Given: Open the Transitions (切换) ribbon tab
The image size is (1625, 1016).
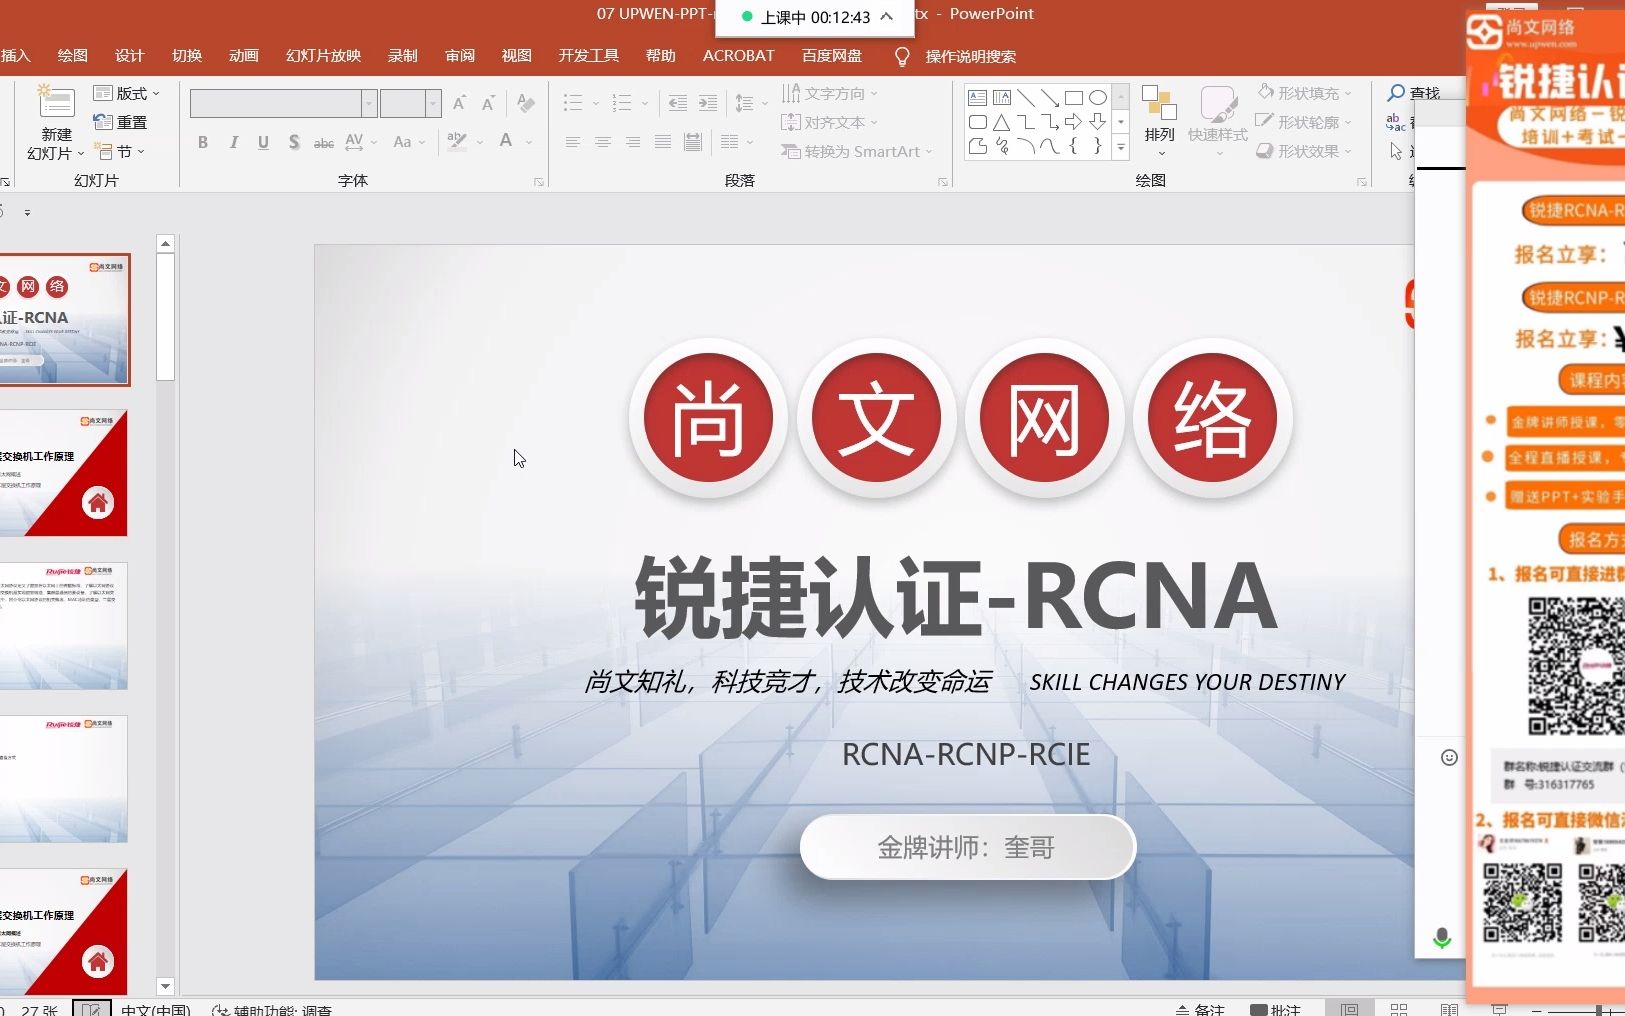Looking at the screenshot, I should 187,56.
